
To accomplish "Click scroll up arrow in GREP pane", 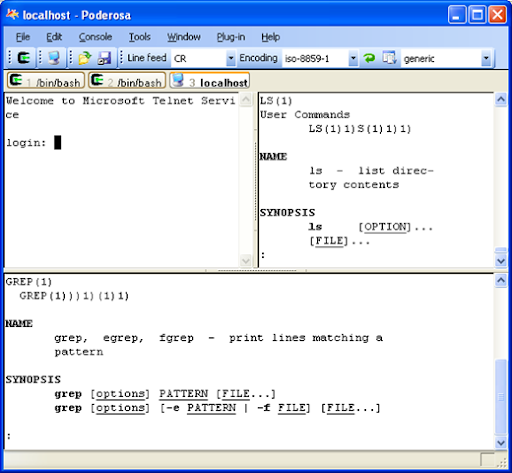I will (501, 280).
